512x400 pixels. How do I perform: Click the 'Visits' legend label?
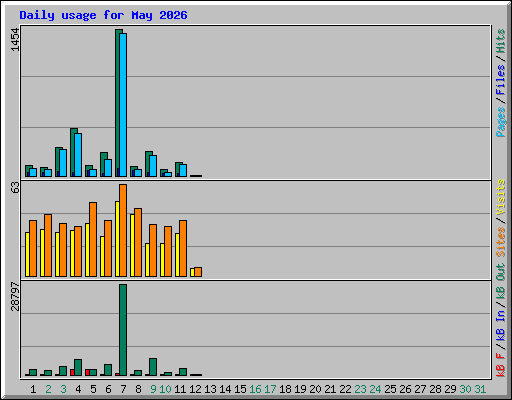pyautogui.click(x=501, y=197)
